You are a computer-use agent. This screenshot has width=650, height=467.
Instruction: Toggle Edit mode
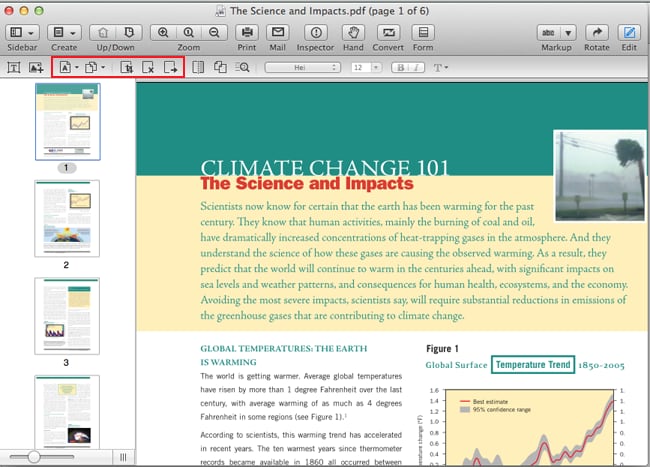(x=629, y=32)
